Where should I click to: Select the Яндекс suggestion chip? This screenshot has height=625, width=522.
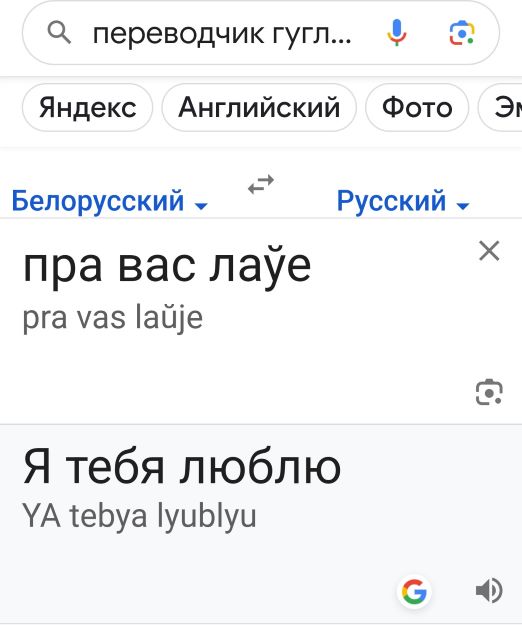click(88, 108)
